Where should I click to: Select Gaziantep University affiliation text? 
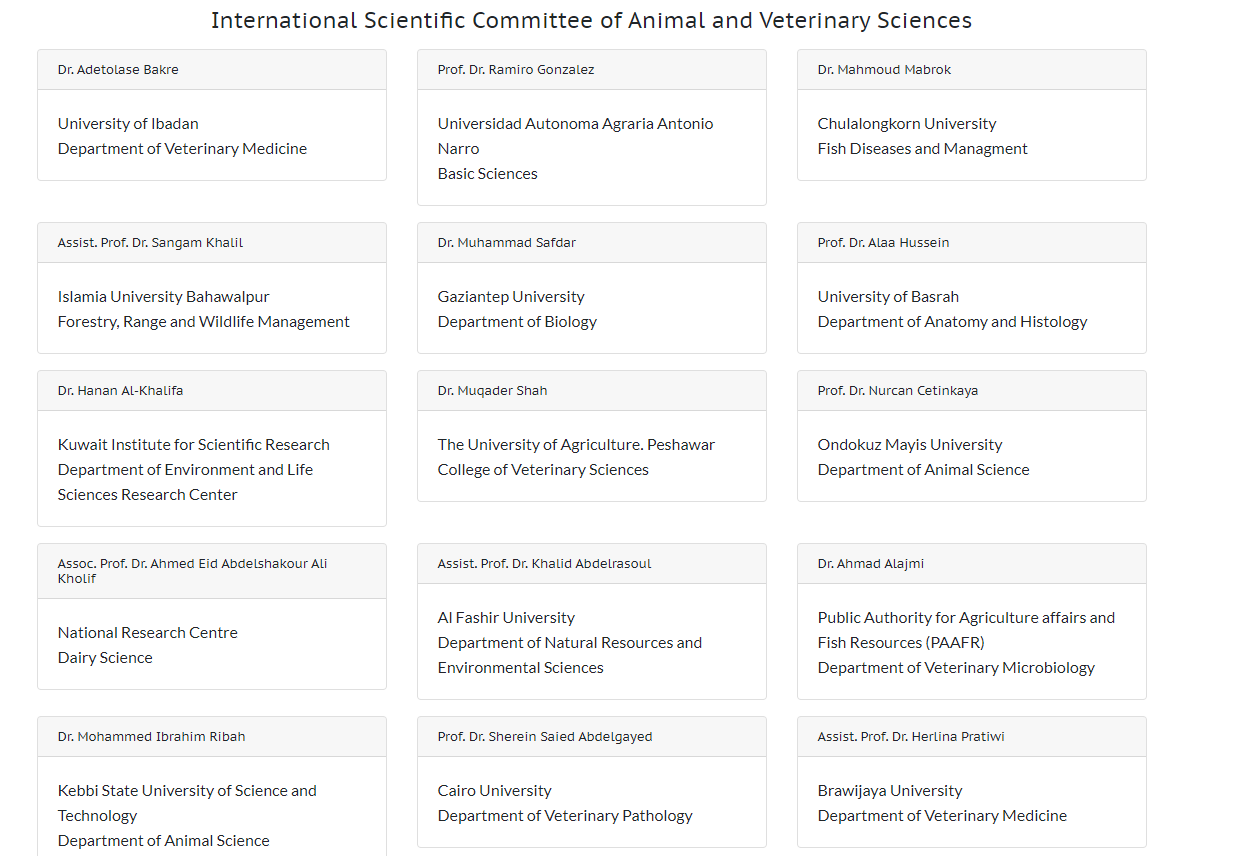click(x=511, y=297)
